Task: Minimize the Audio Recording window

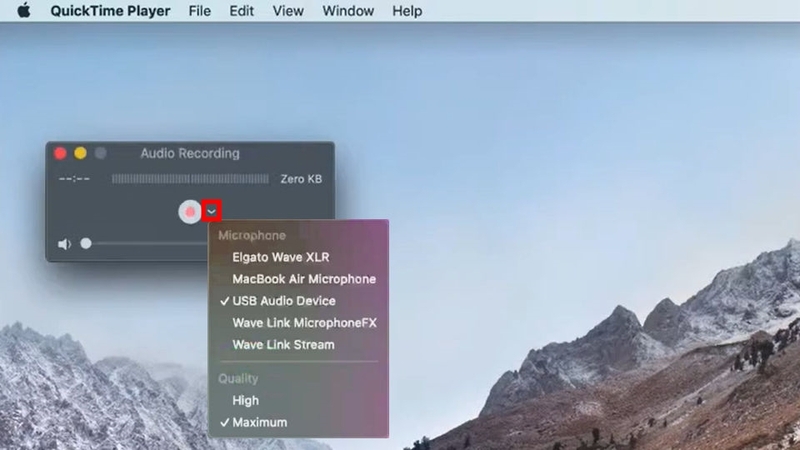Action: [80, 153]
